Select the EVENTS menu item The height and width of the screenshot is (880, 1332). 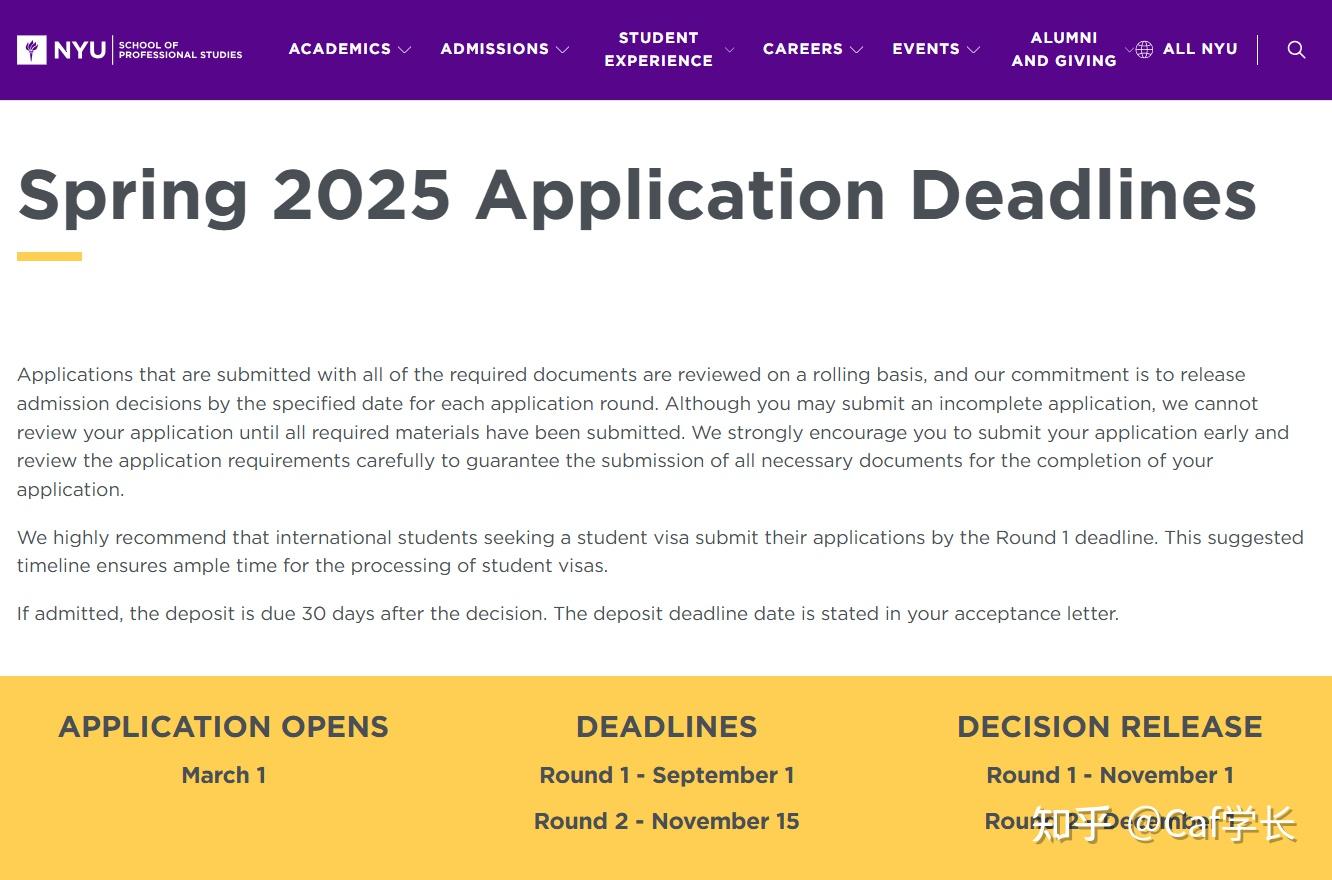coord(925,48)
